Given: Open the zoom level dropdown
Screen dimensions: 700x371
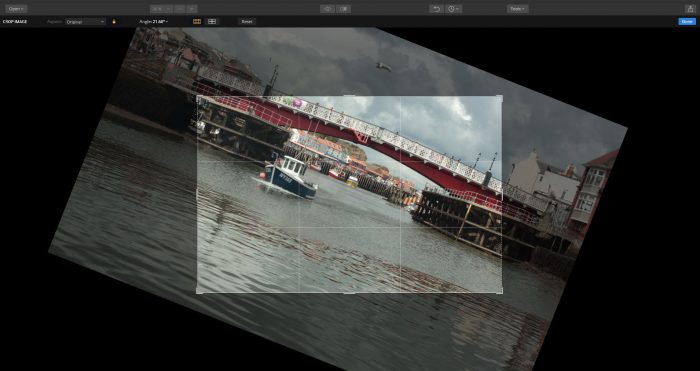Looking at the screenshot, I should click(161, 9).
